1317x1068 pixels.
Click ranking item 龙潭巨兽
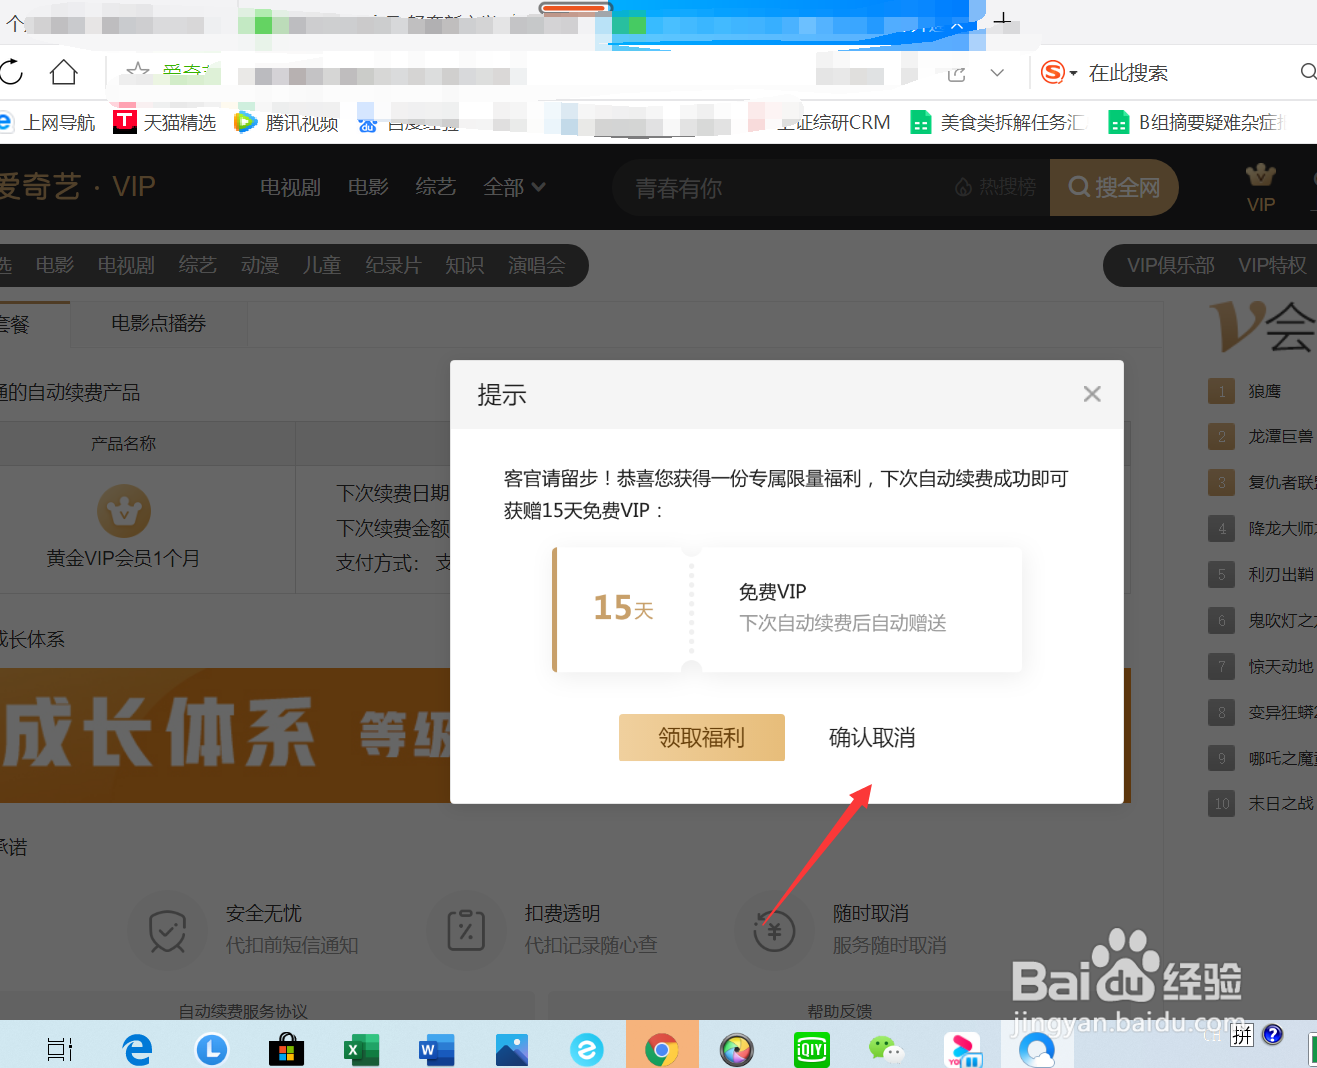(x=1281, y=437)
